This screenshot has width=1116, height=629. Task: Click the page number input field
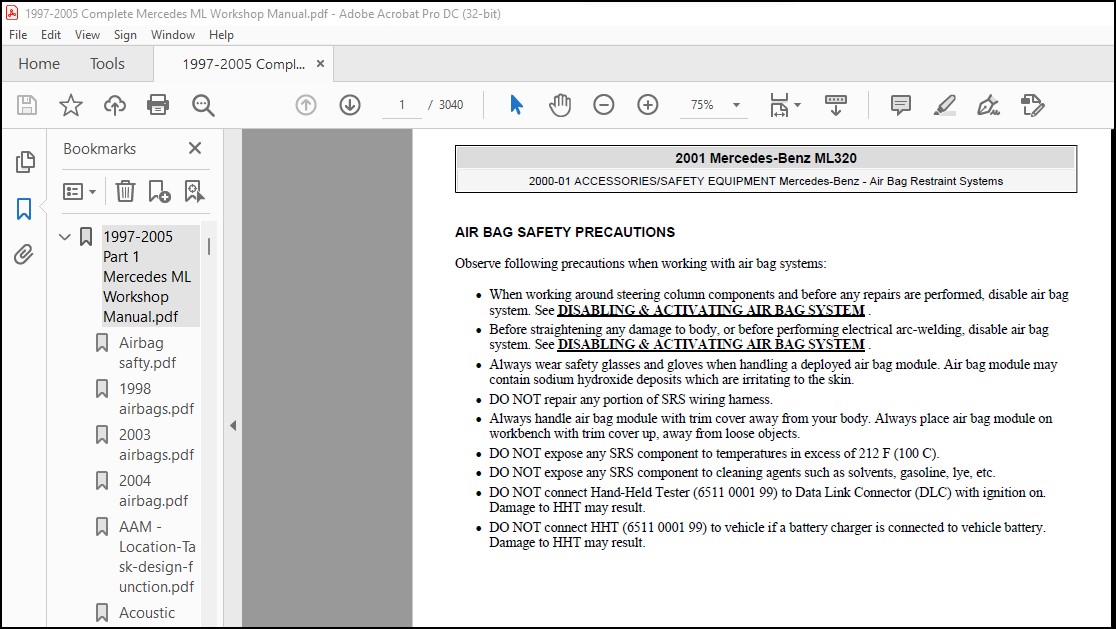[401, 105]
